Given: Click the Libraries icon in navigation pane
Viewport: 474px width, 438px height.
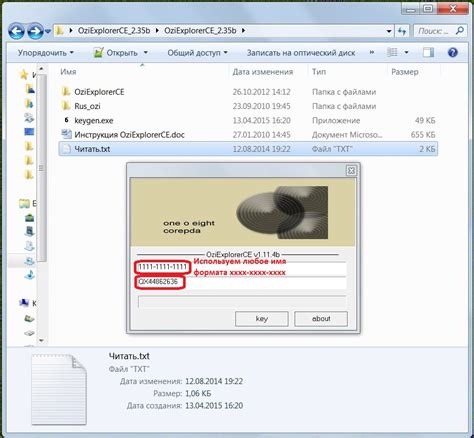Looking at the screenshot, I should point(24,203).
